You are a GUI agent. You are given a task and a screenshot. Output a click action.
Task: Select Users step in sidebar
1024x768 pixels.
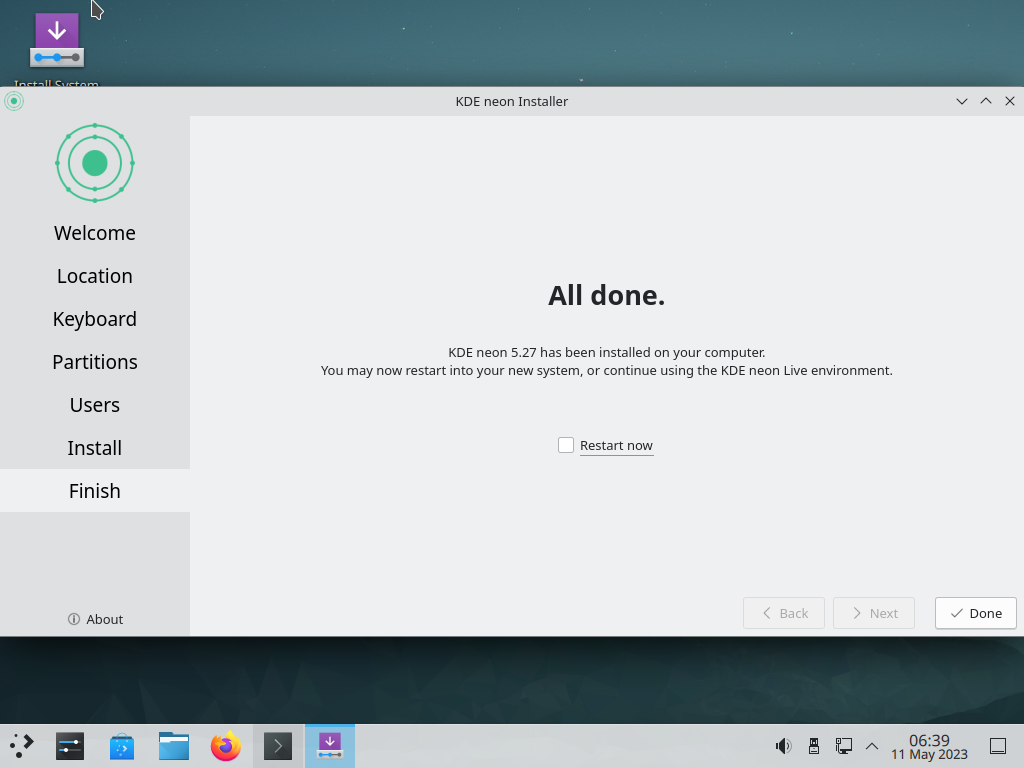click(95, 405)
